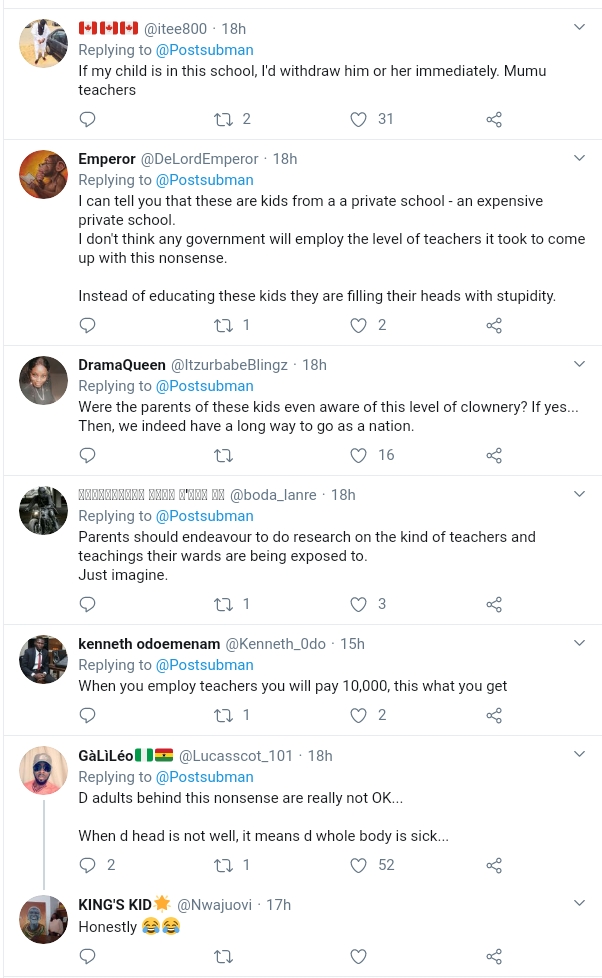Open @boda_lanre's avatar image
The height and width of the screenshot is (978, 602).
coord(43,510)
